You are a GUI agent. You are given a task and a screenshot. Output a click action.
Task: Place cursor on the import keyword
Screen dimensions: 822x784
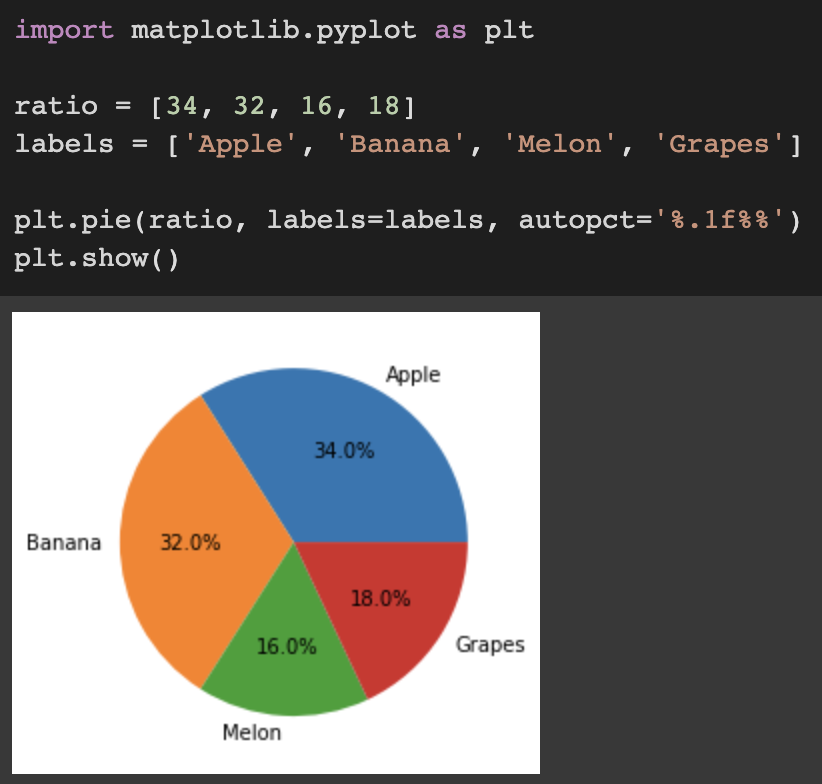pyautogui.click(x=64, y=30)
